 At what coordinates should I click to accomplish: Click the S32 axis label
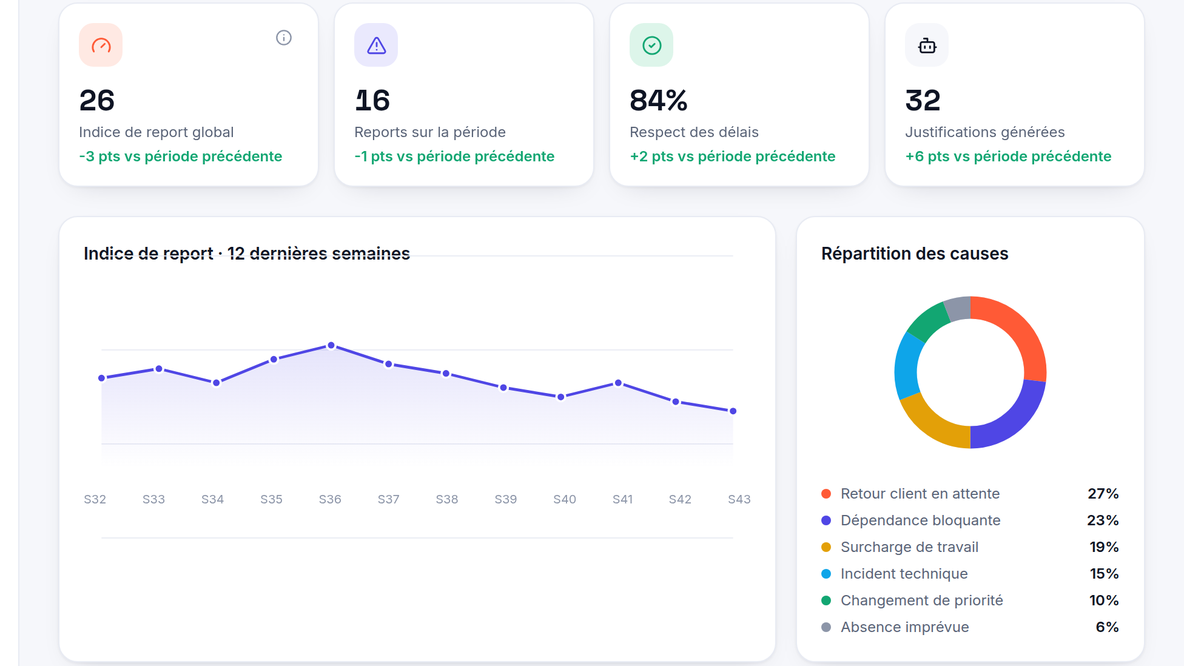(x=95, y=499)
